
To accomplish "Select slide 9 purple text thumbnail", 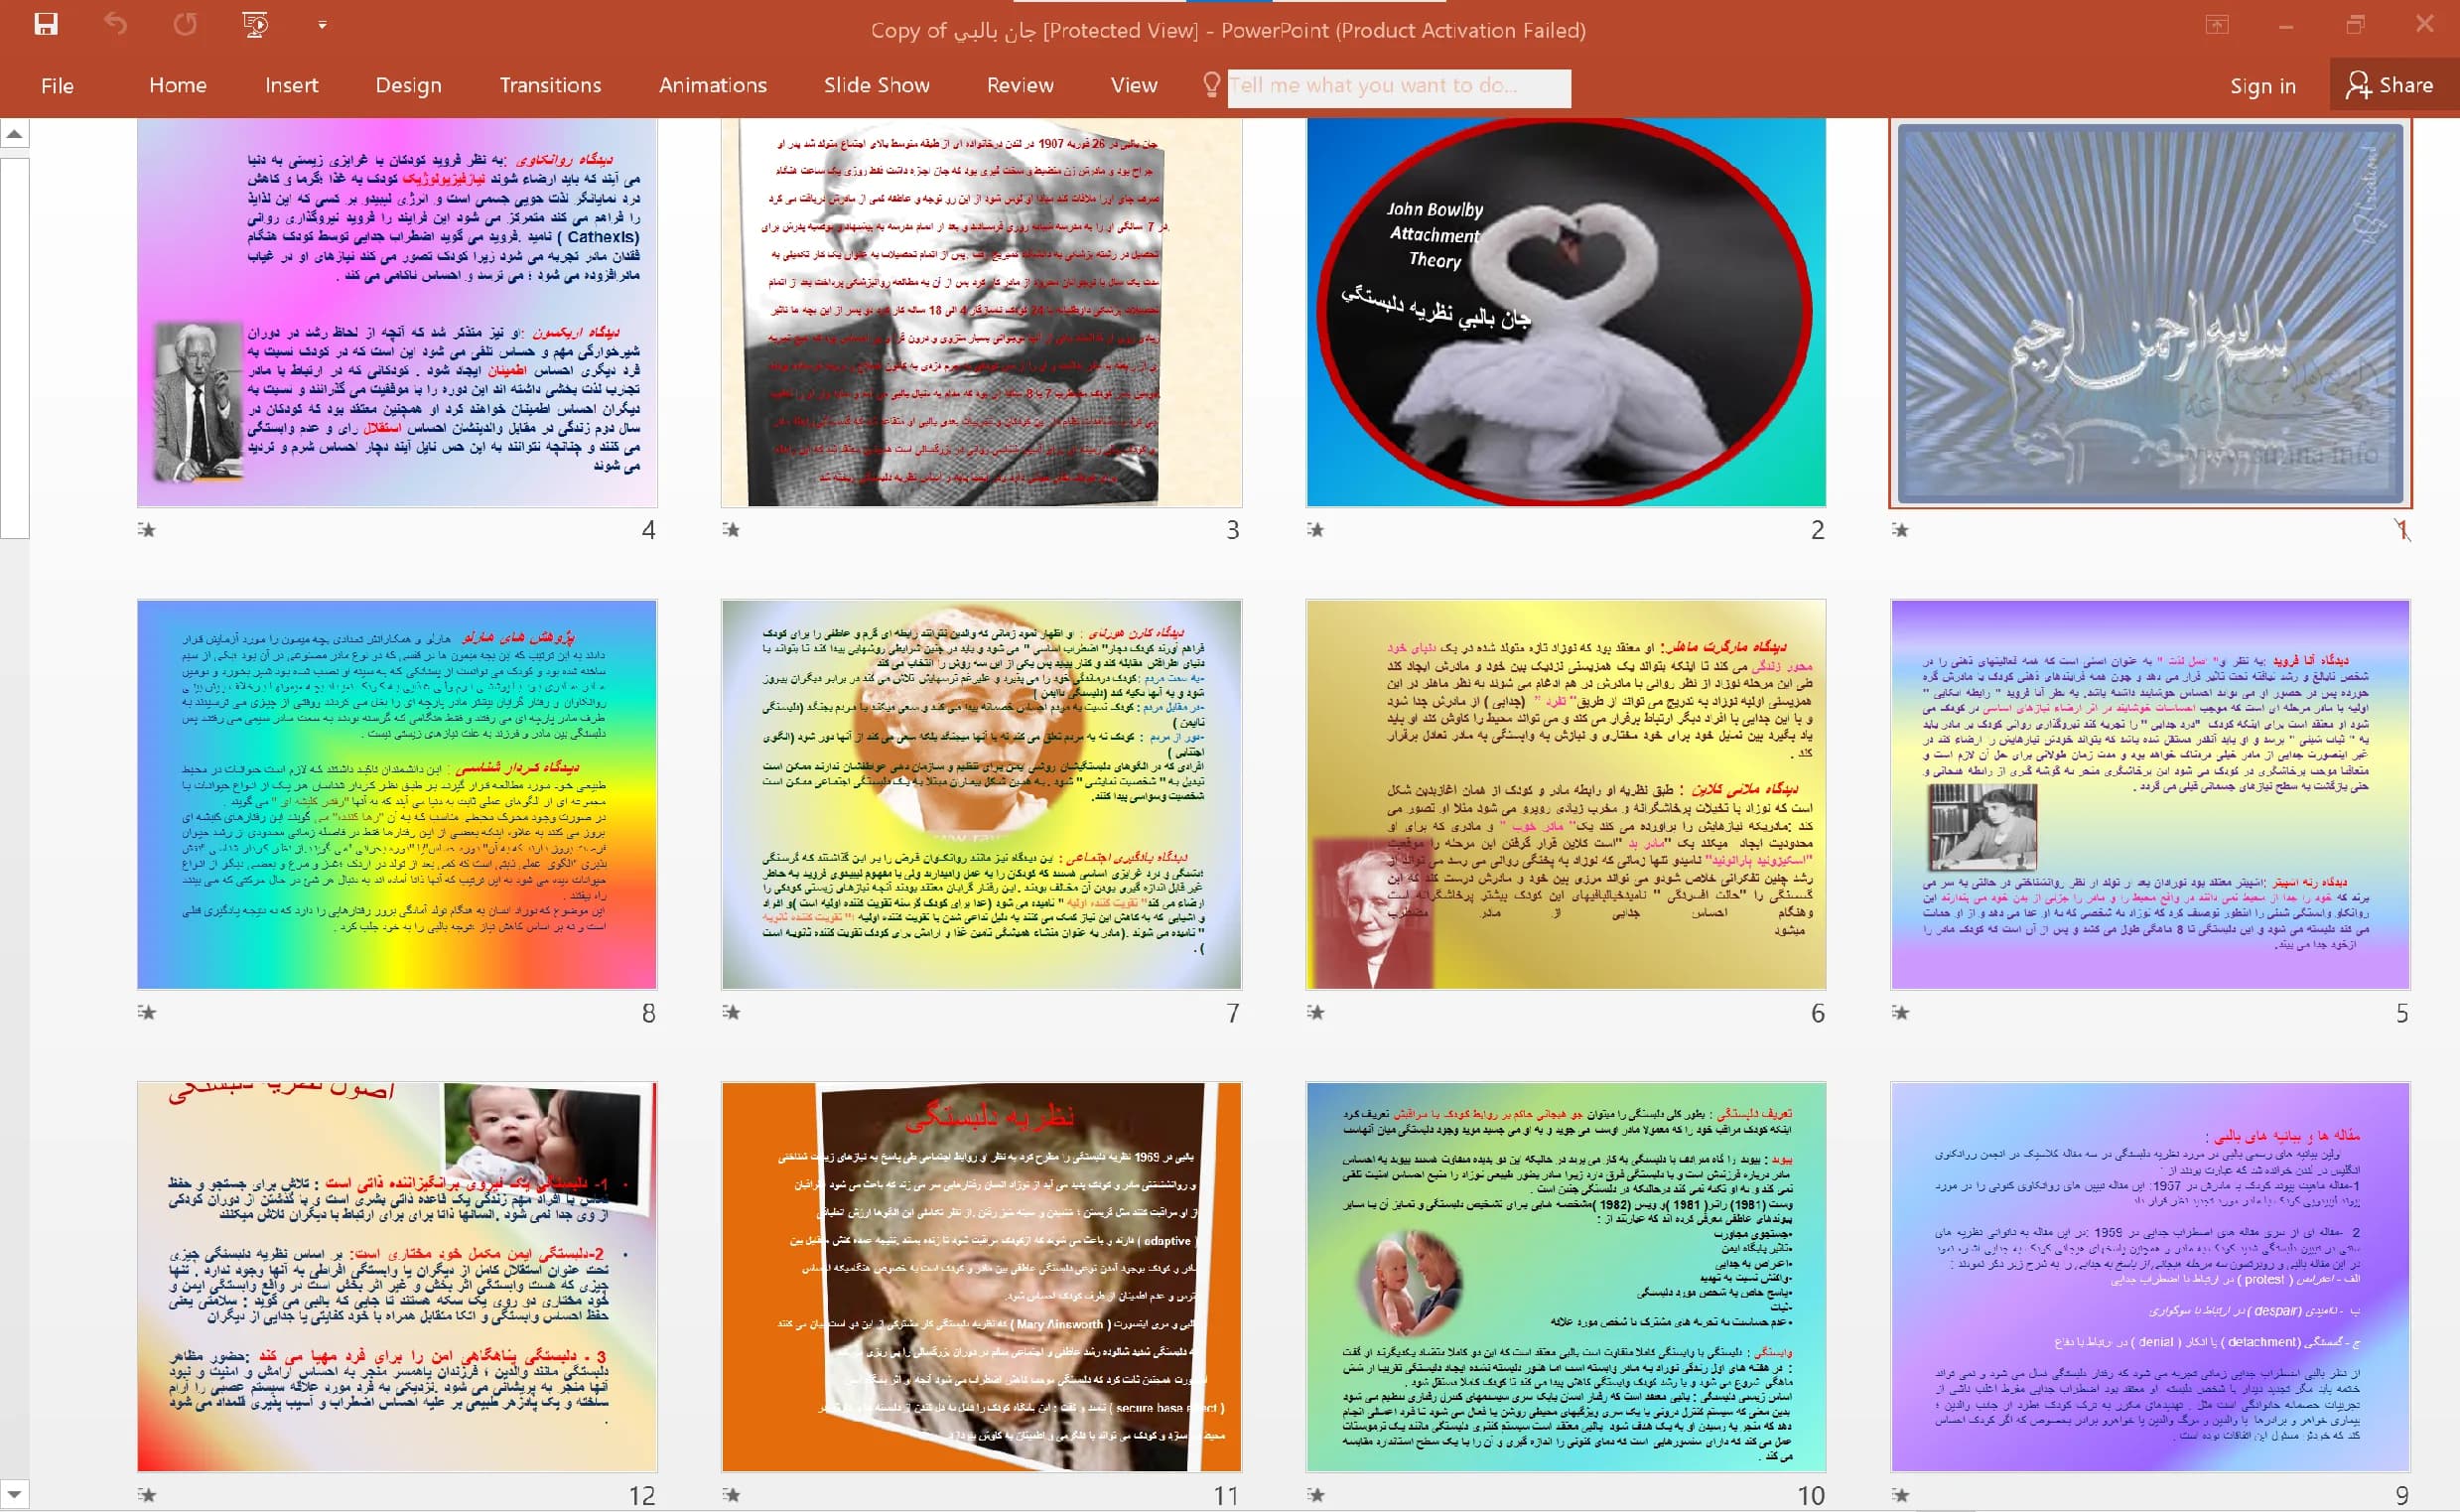I will pyautogui.click(x=2150, y=1277).
